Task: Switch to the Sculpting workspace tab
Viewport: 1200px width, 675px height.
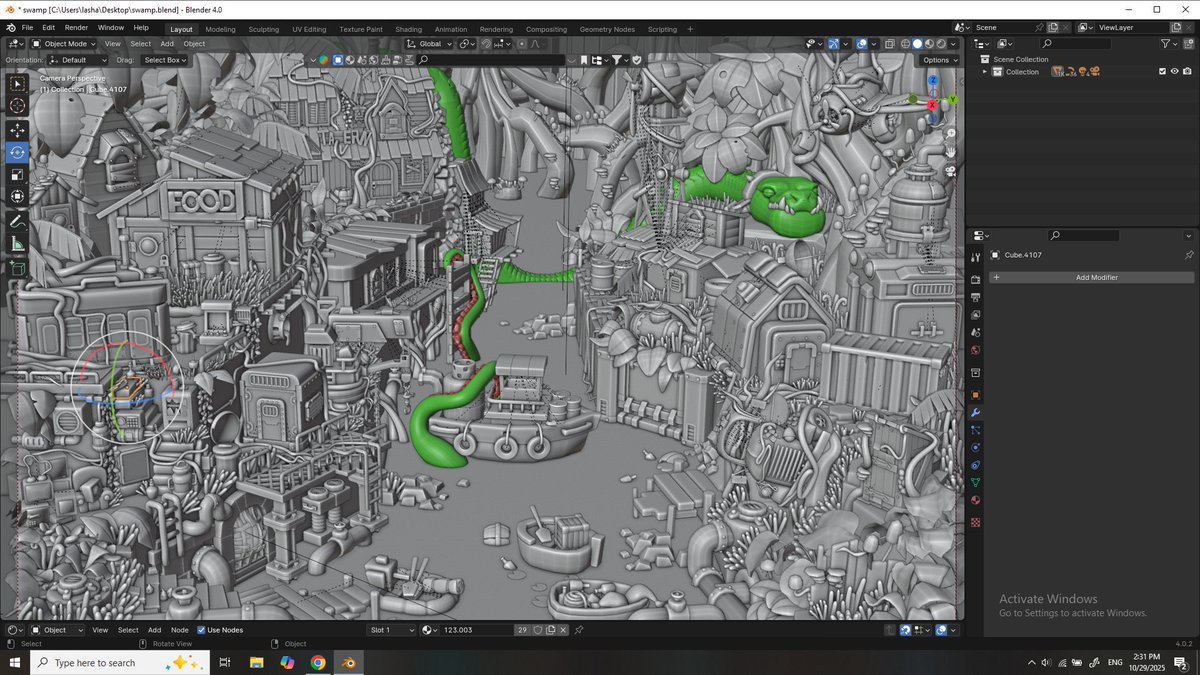Action: click(x=264, y=29)
